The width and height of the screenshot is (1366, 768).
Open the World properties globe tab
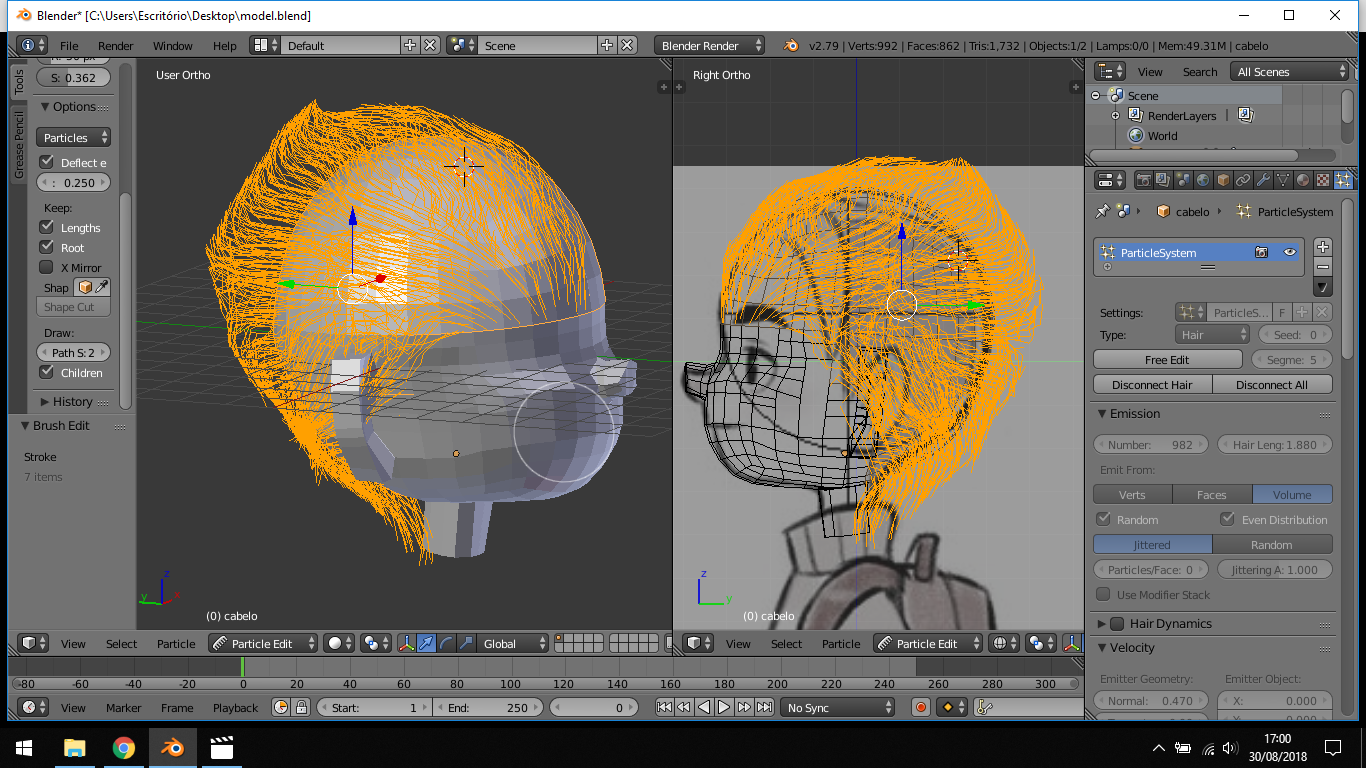[1202, 180]
